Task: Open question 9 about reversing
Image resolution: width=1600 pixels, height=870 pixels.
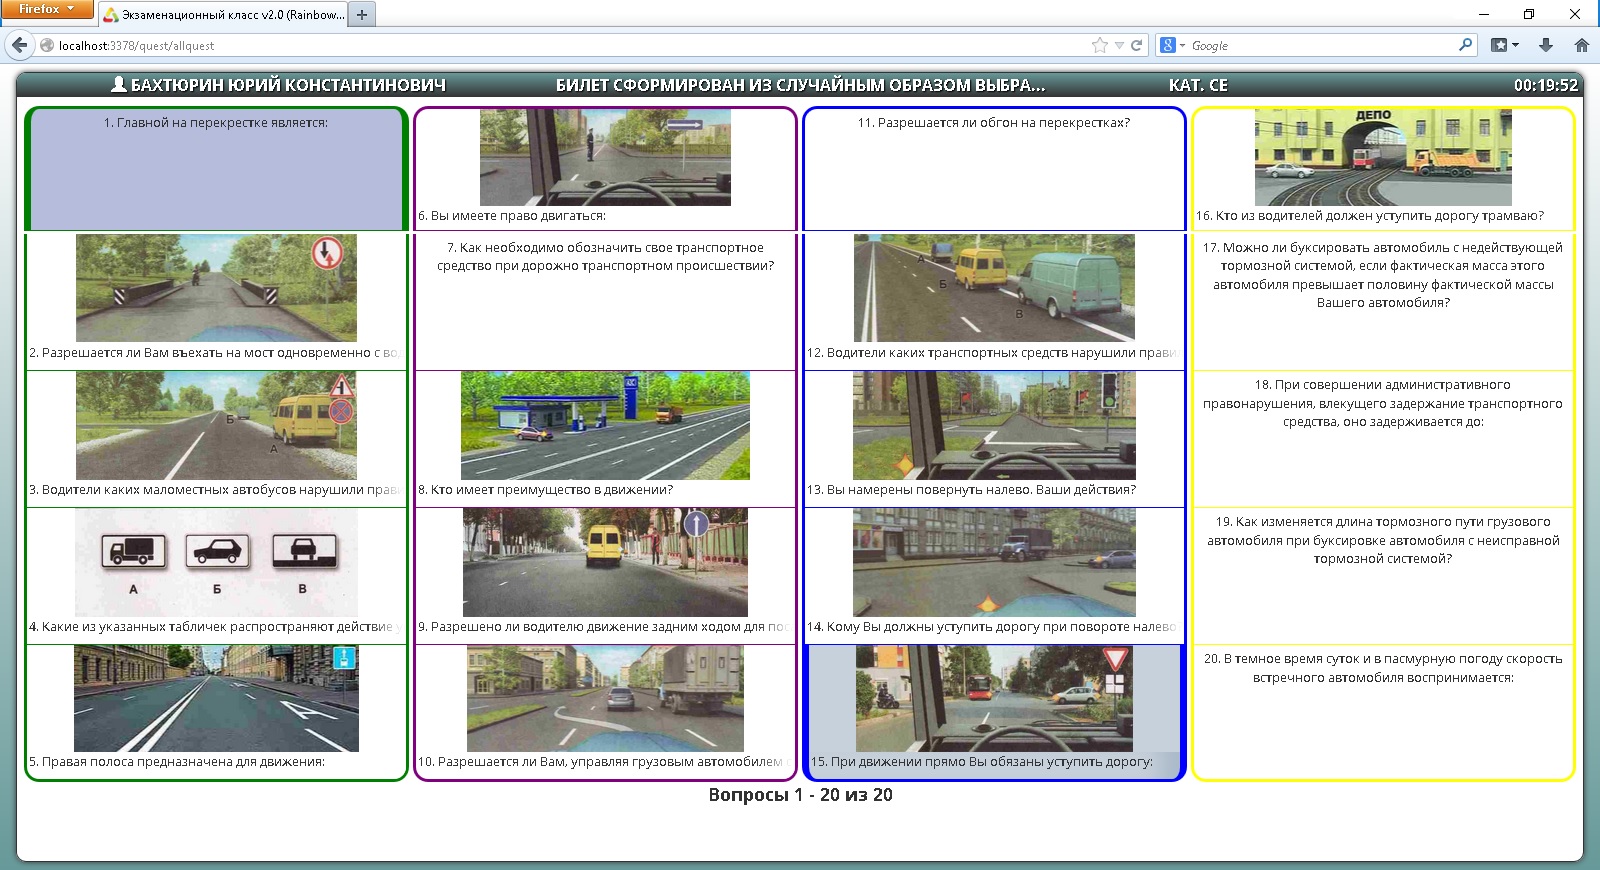Action: [x=605, y=575]
